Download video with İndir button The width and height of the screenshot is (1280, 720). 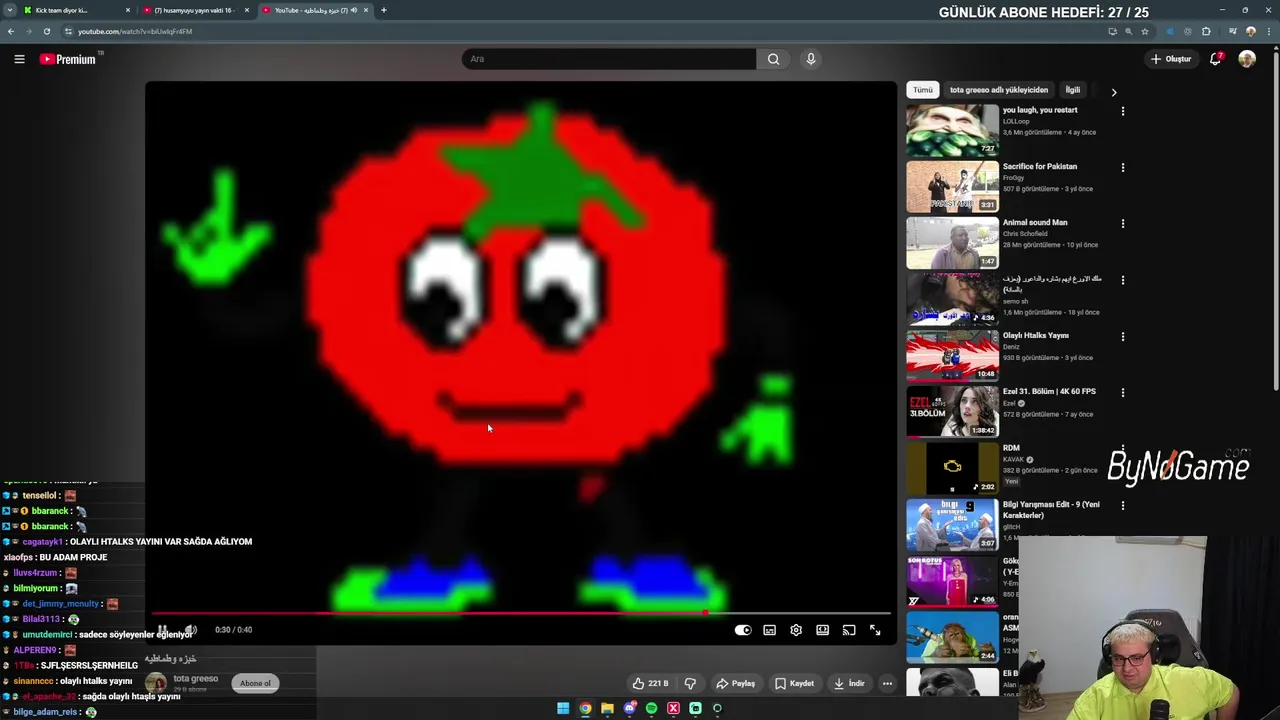click(x=848, y=683)
